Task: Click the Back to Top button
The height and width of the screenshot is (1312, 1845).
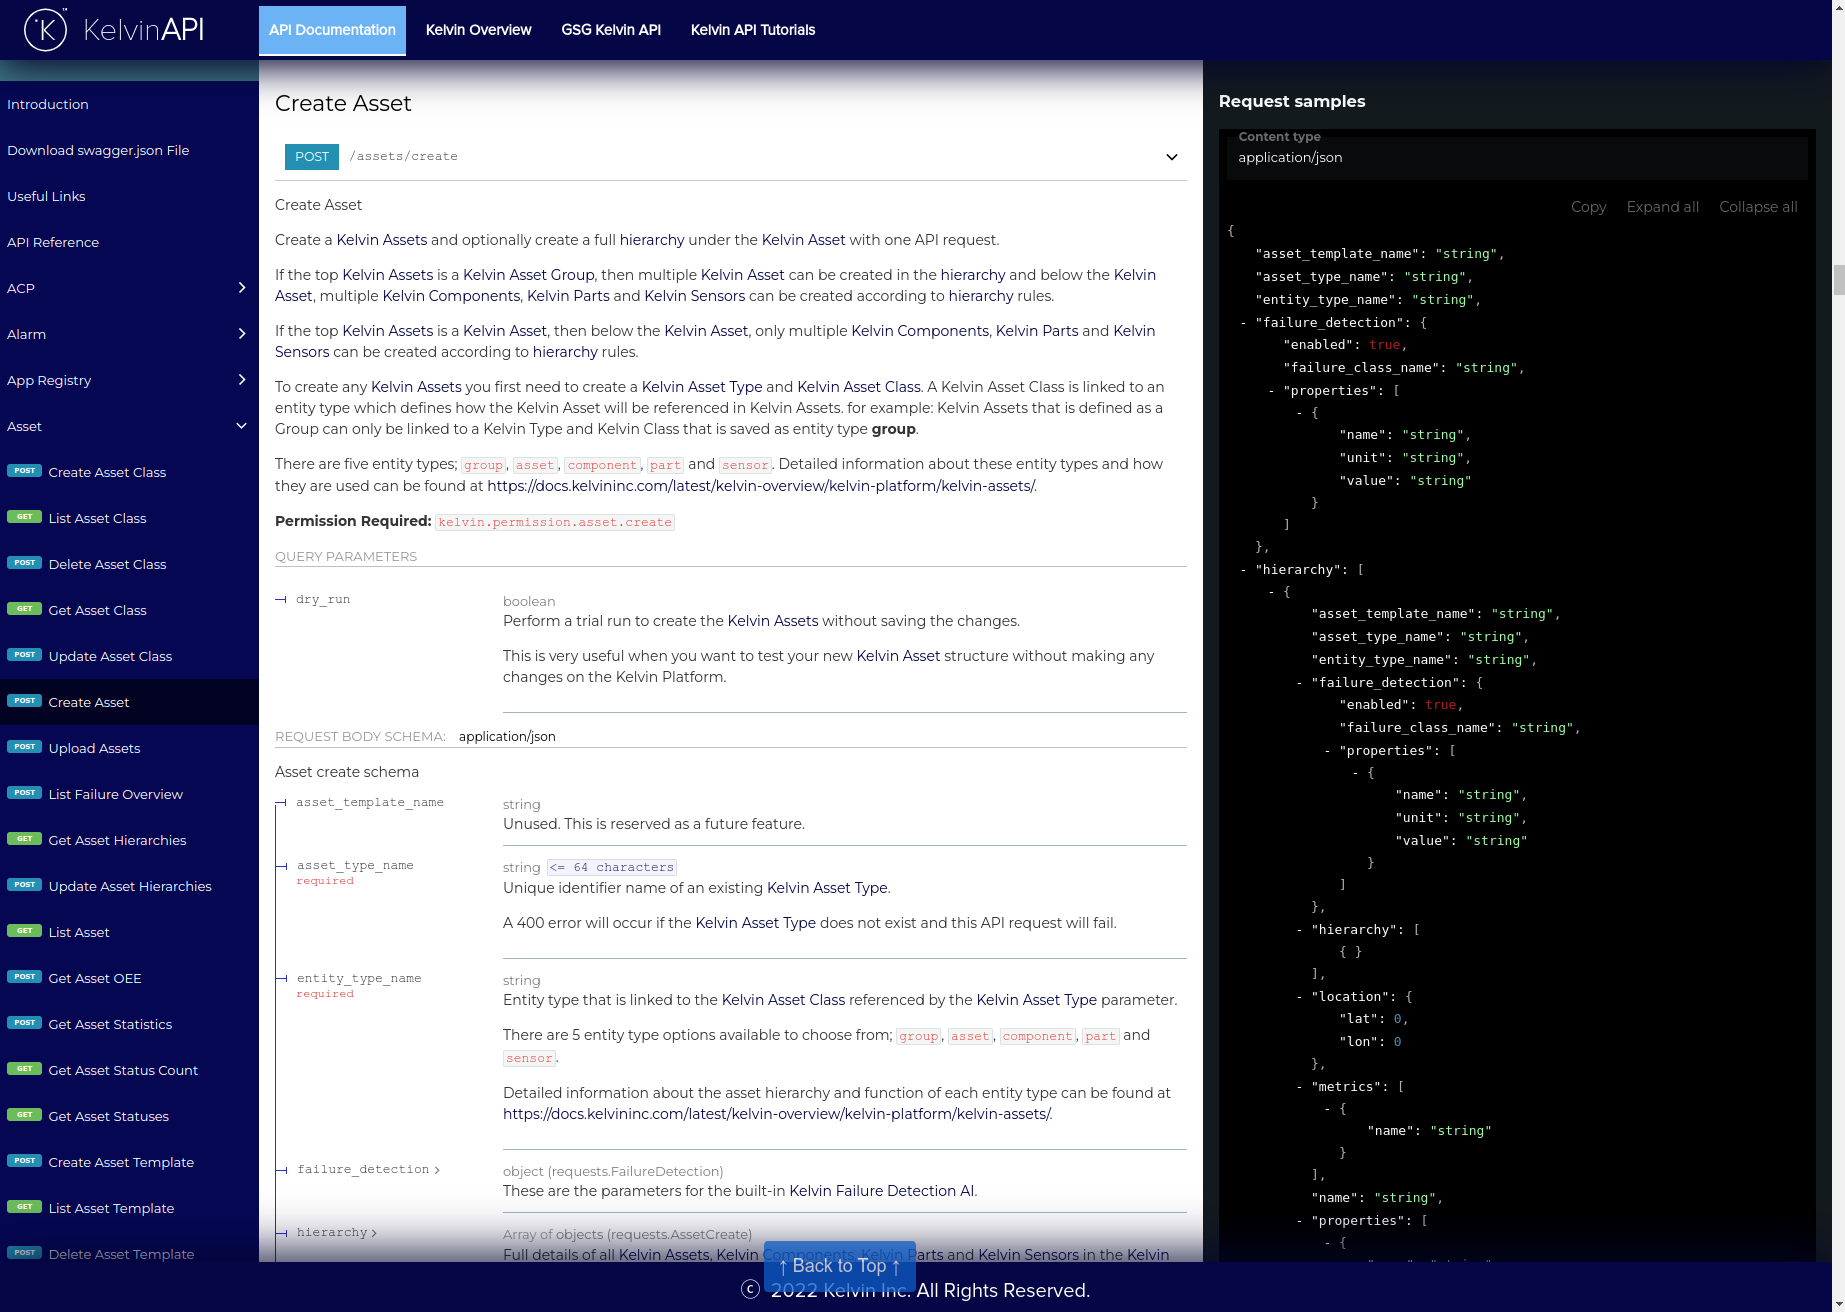Action: pyautogui.click(x=839, y=1266)
